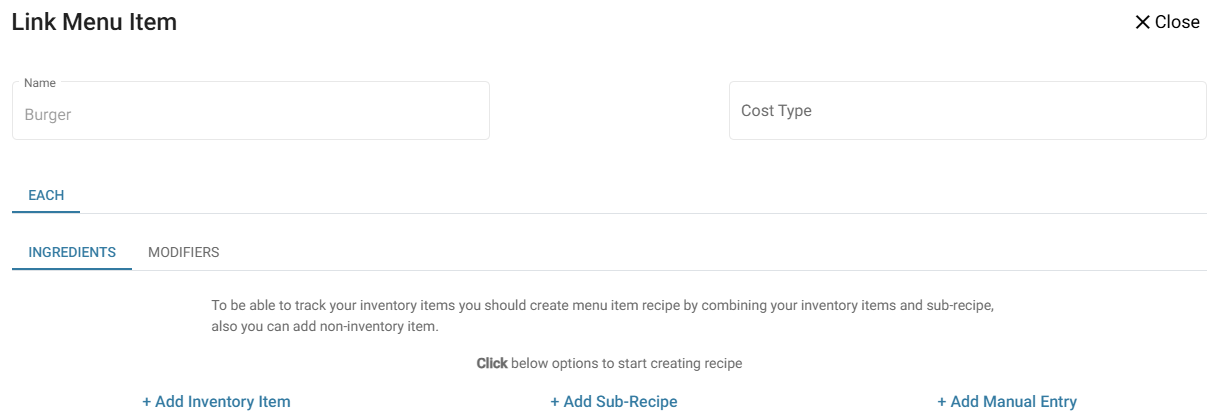Click the small Name field label
This screenshot has height=417, width=1212.
click(40, 83)
